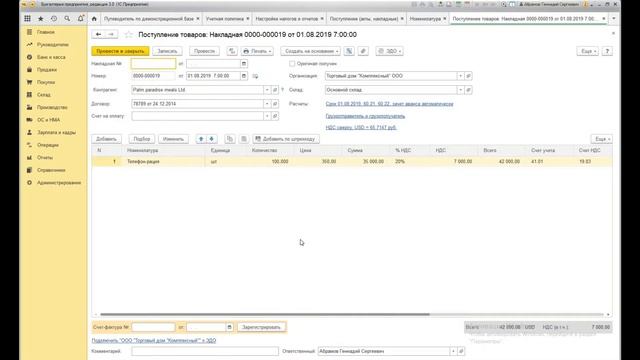Click the Накладная № input field
This screenshot has height=360, width=640.
pos(153,64)
